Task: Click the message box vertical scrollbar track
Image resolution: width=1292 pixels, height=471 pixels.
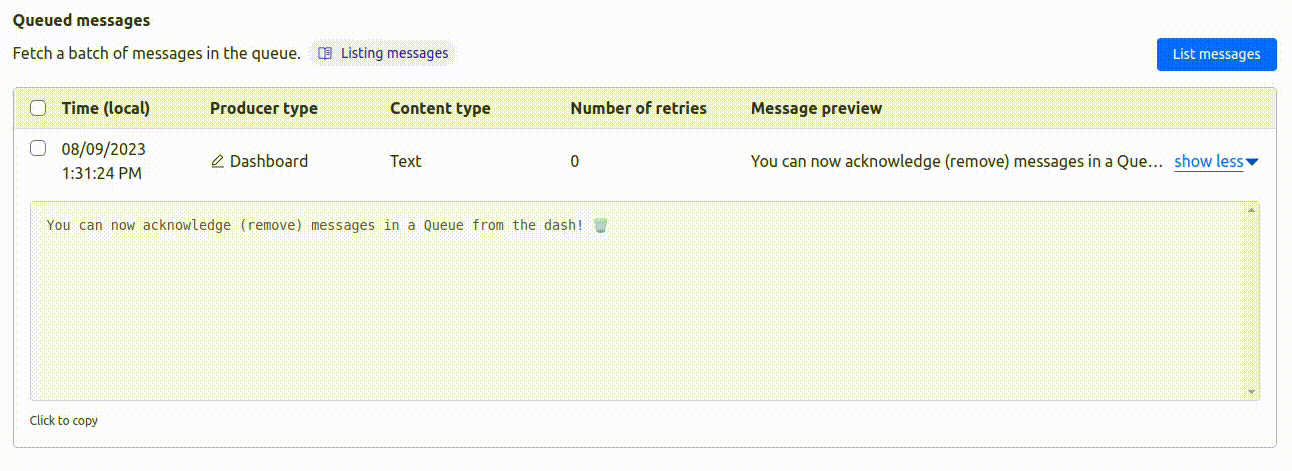Action: pos(1251,300)
